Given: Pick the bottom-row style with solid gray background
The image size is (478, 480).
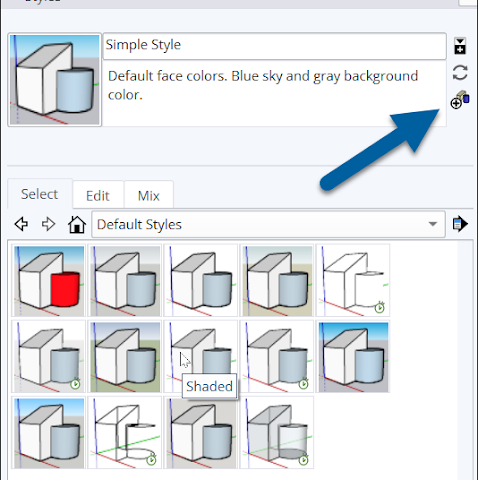Looking at the screenshot, I should pyautogui.click(x=201, y=432).
